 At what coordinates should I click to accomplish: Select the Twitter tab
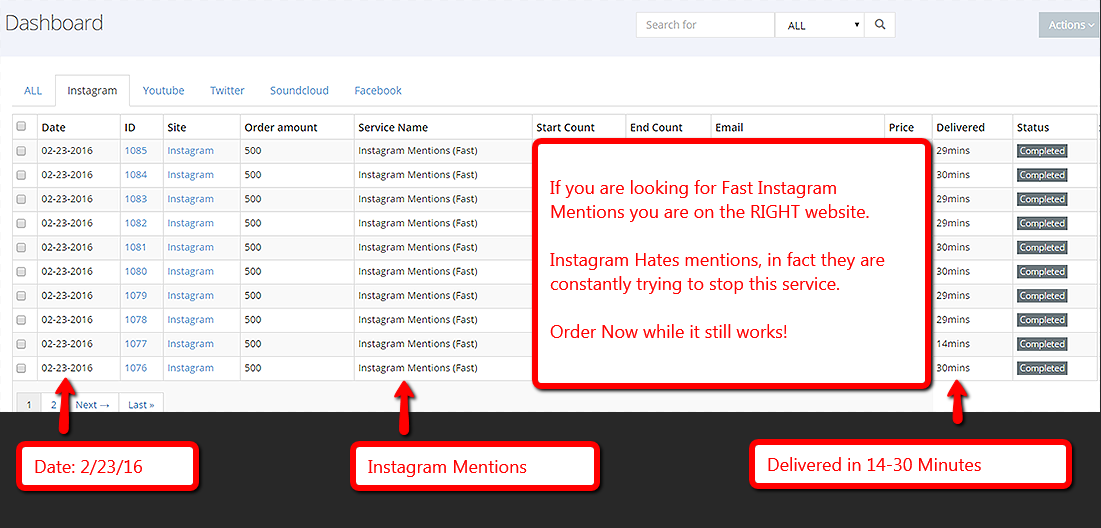tap(227, 90)
